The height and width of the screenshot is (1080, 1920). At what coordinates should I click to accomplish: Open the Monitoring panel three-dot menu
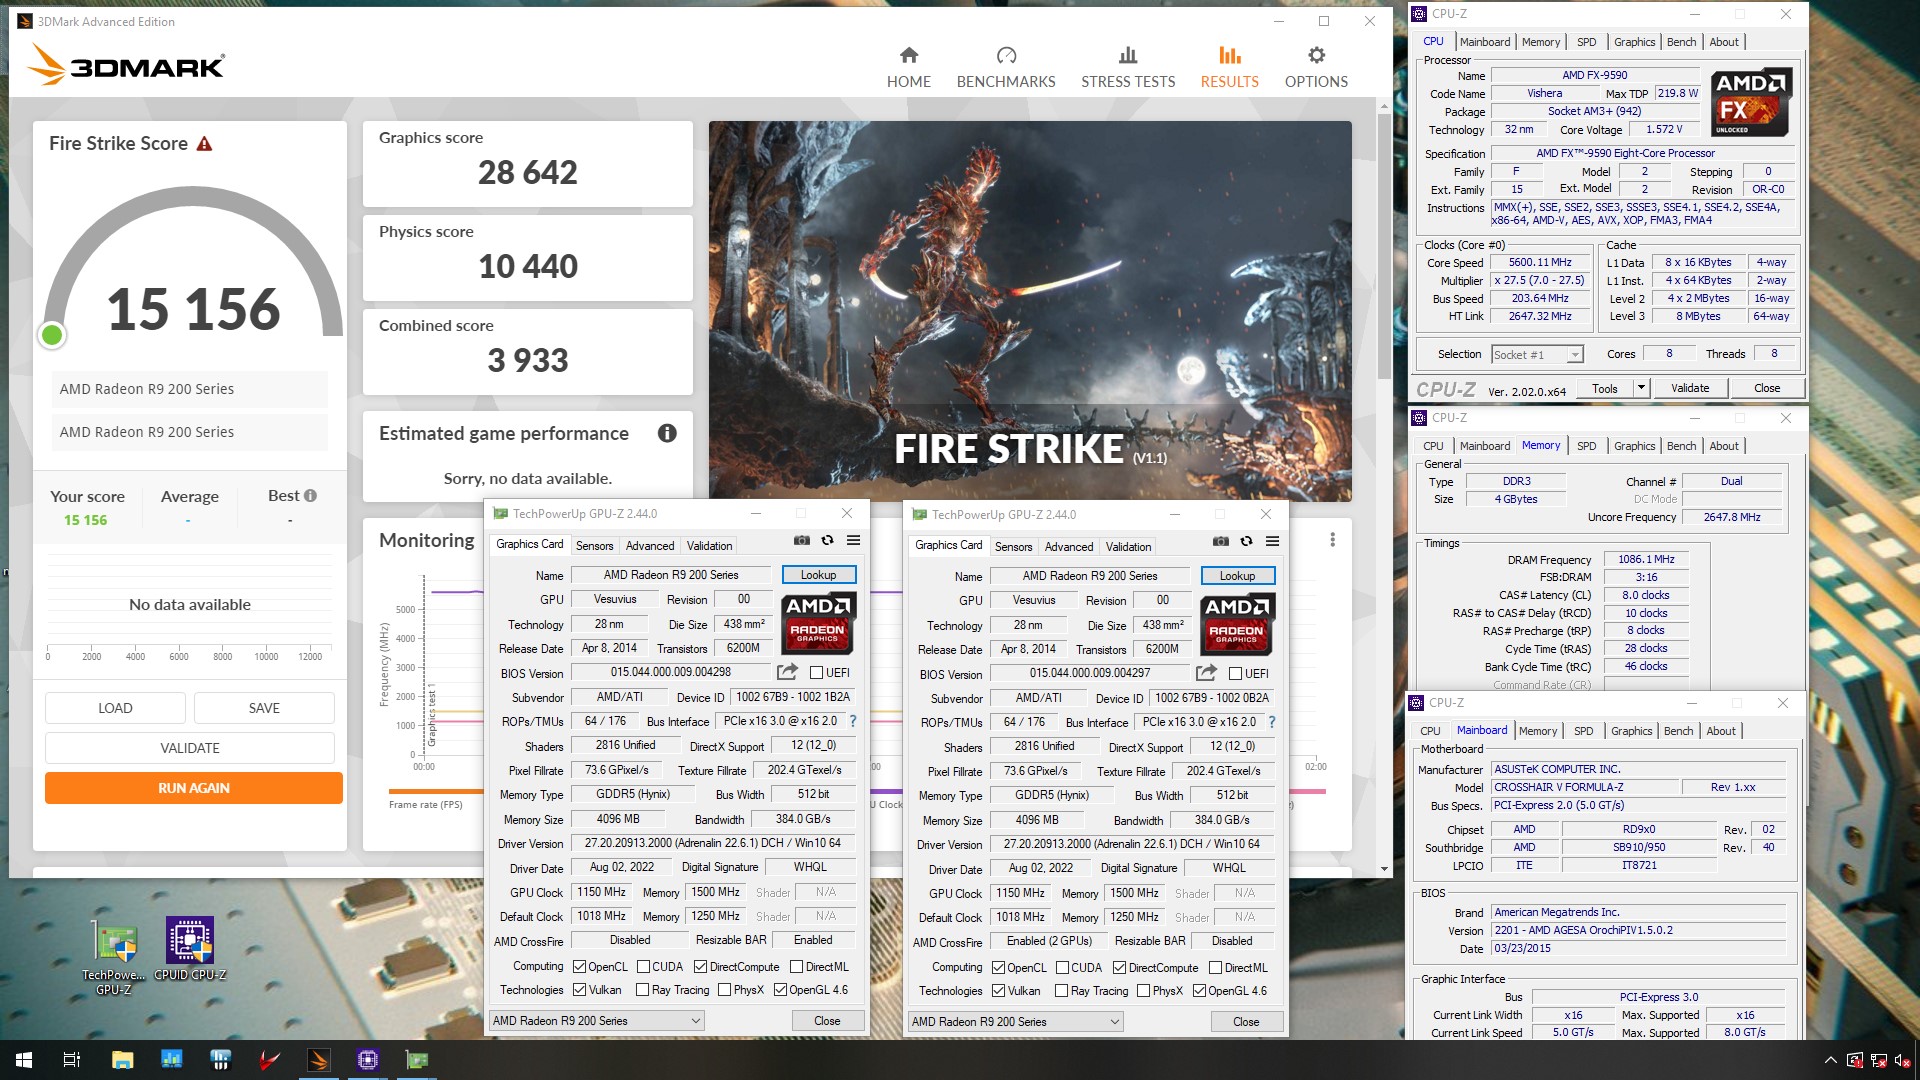pyautogui.click(x=1332, y=540)
